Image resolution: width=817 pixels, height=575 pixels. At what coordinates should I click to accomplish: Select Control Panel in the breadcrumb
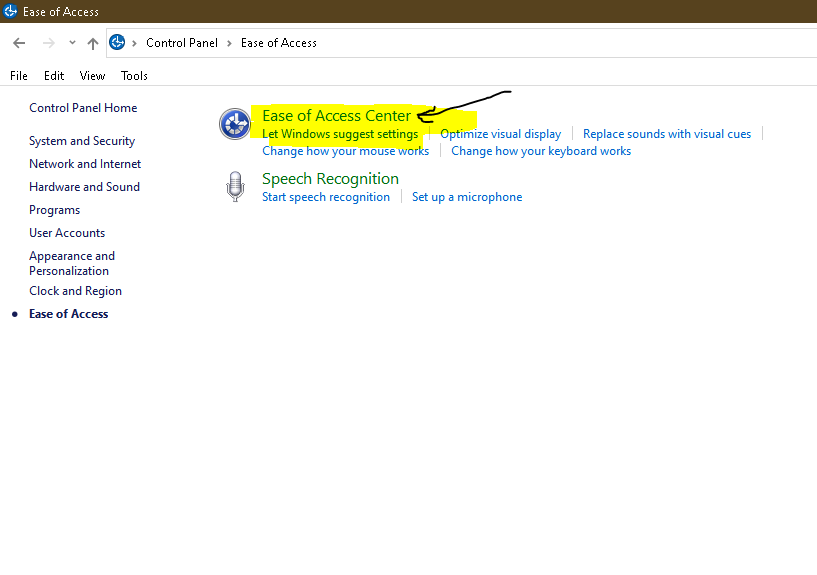(x=182, y=43)
